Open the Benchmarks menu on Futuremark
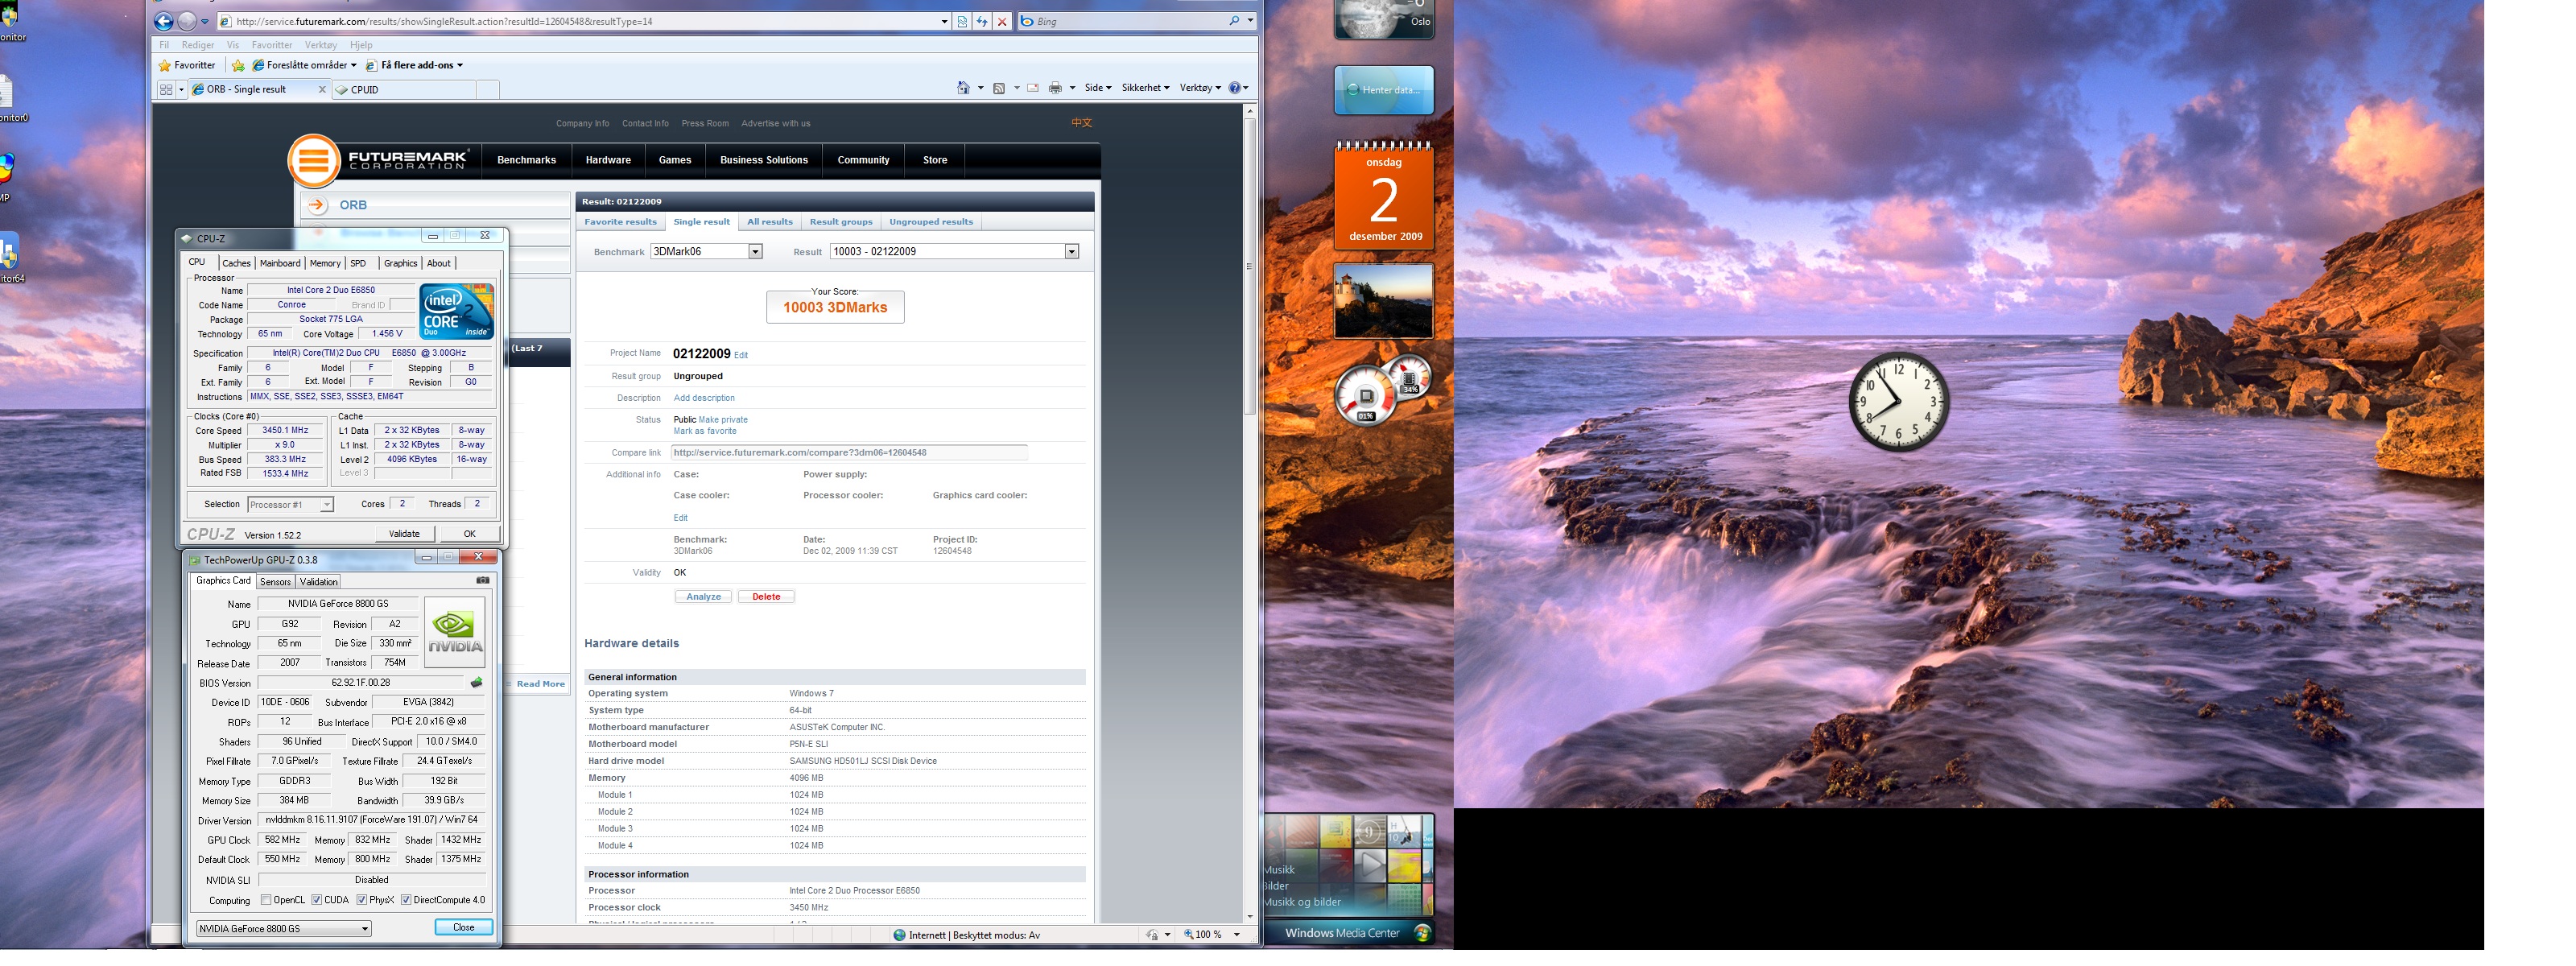 click(527, 160)
